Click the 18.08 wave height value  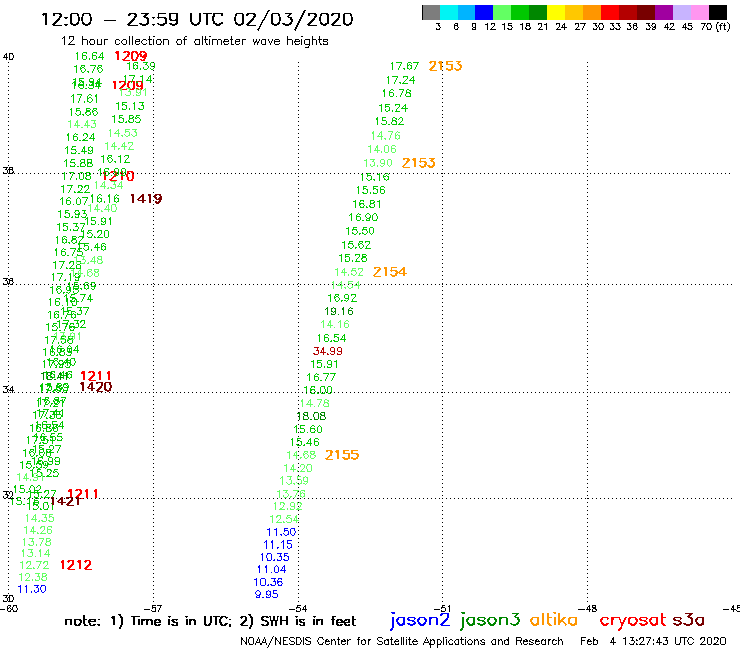click(x=311, y=416)
